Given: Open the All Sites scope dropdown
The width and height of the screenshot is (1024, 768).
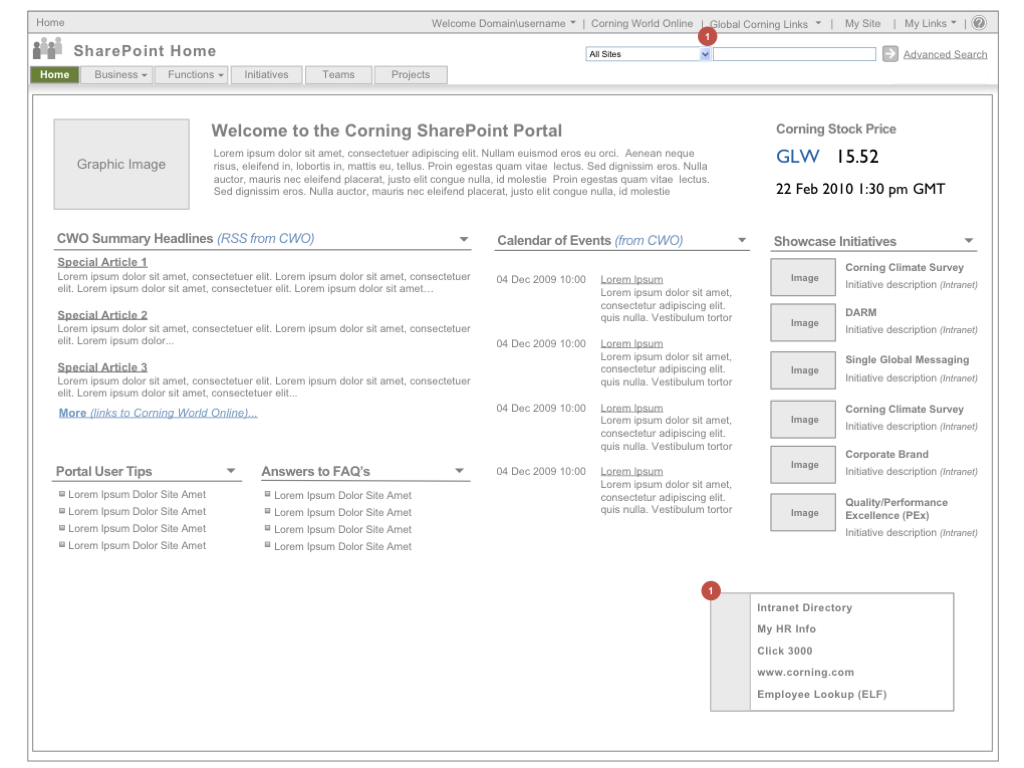Looking at the screenshot, I should coord(648,54).
